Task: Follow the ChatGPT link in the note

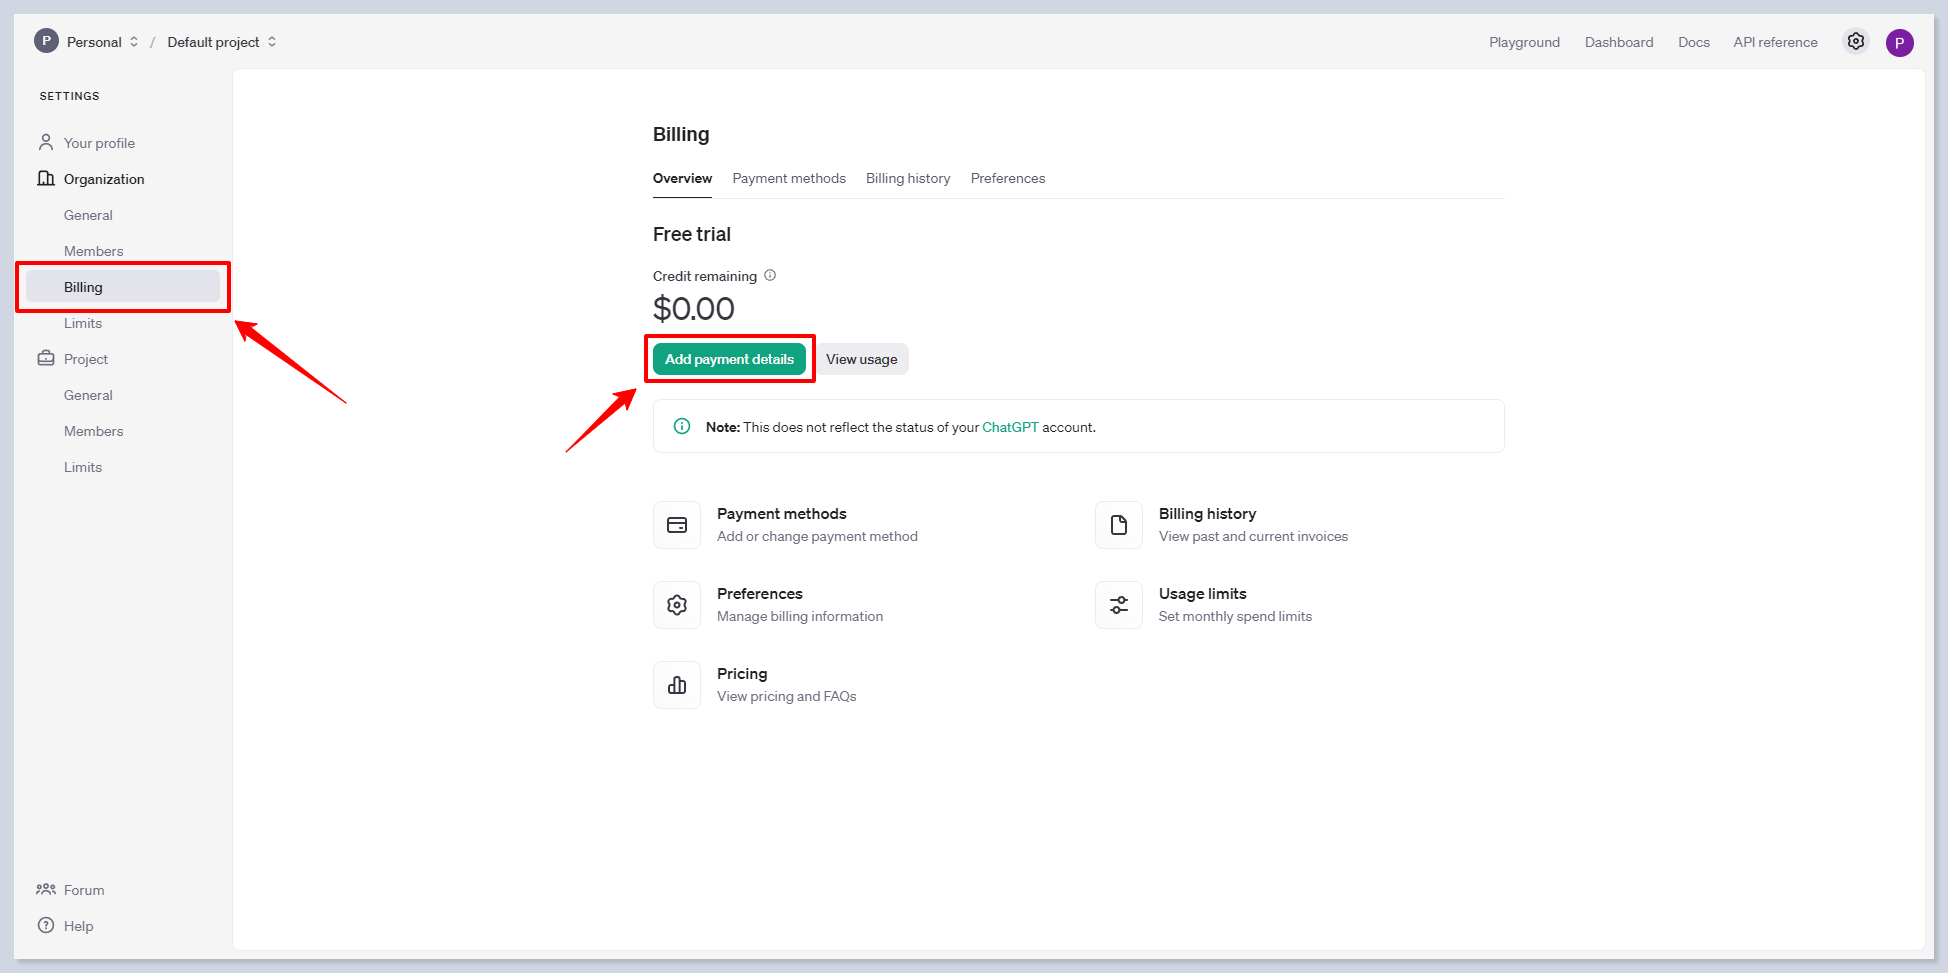Action: coord(1009,427)
